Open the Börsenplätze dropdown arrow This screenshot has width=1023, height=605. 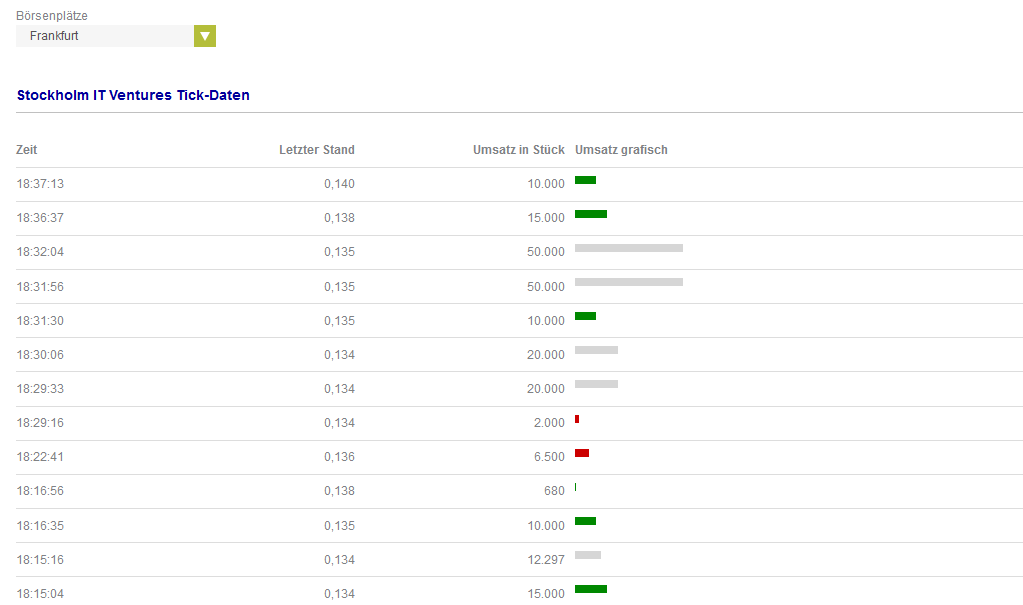tap(204, 36)
